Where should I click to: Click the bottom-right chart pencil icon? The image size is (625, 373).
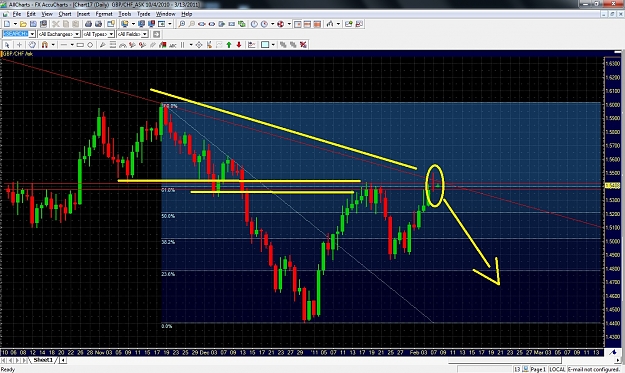(613, 352)
